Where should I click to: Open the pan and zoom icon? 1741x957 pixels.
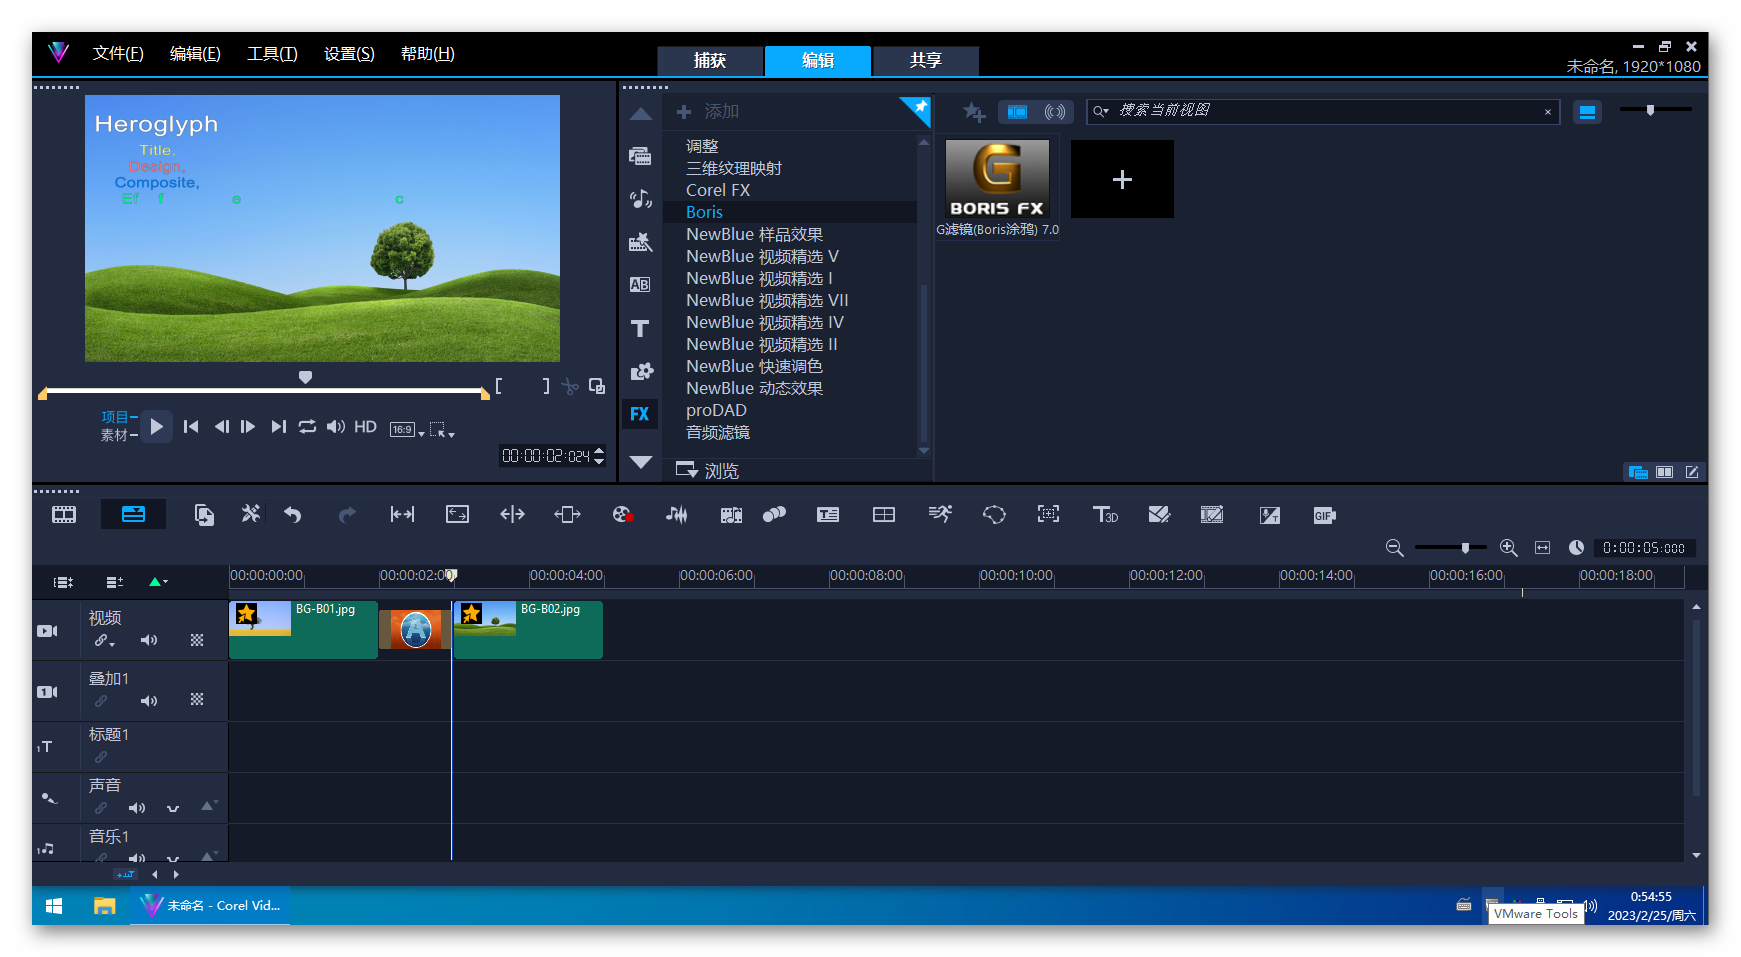pos(1048,514)
